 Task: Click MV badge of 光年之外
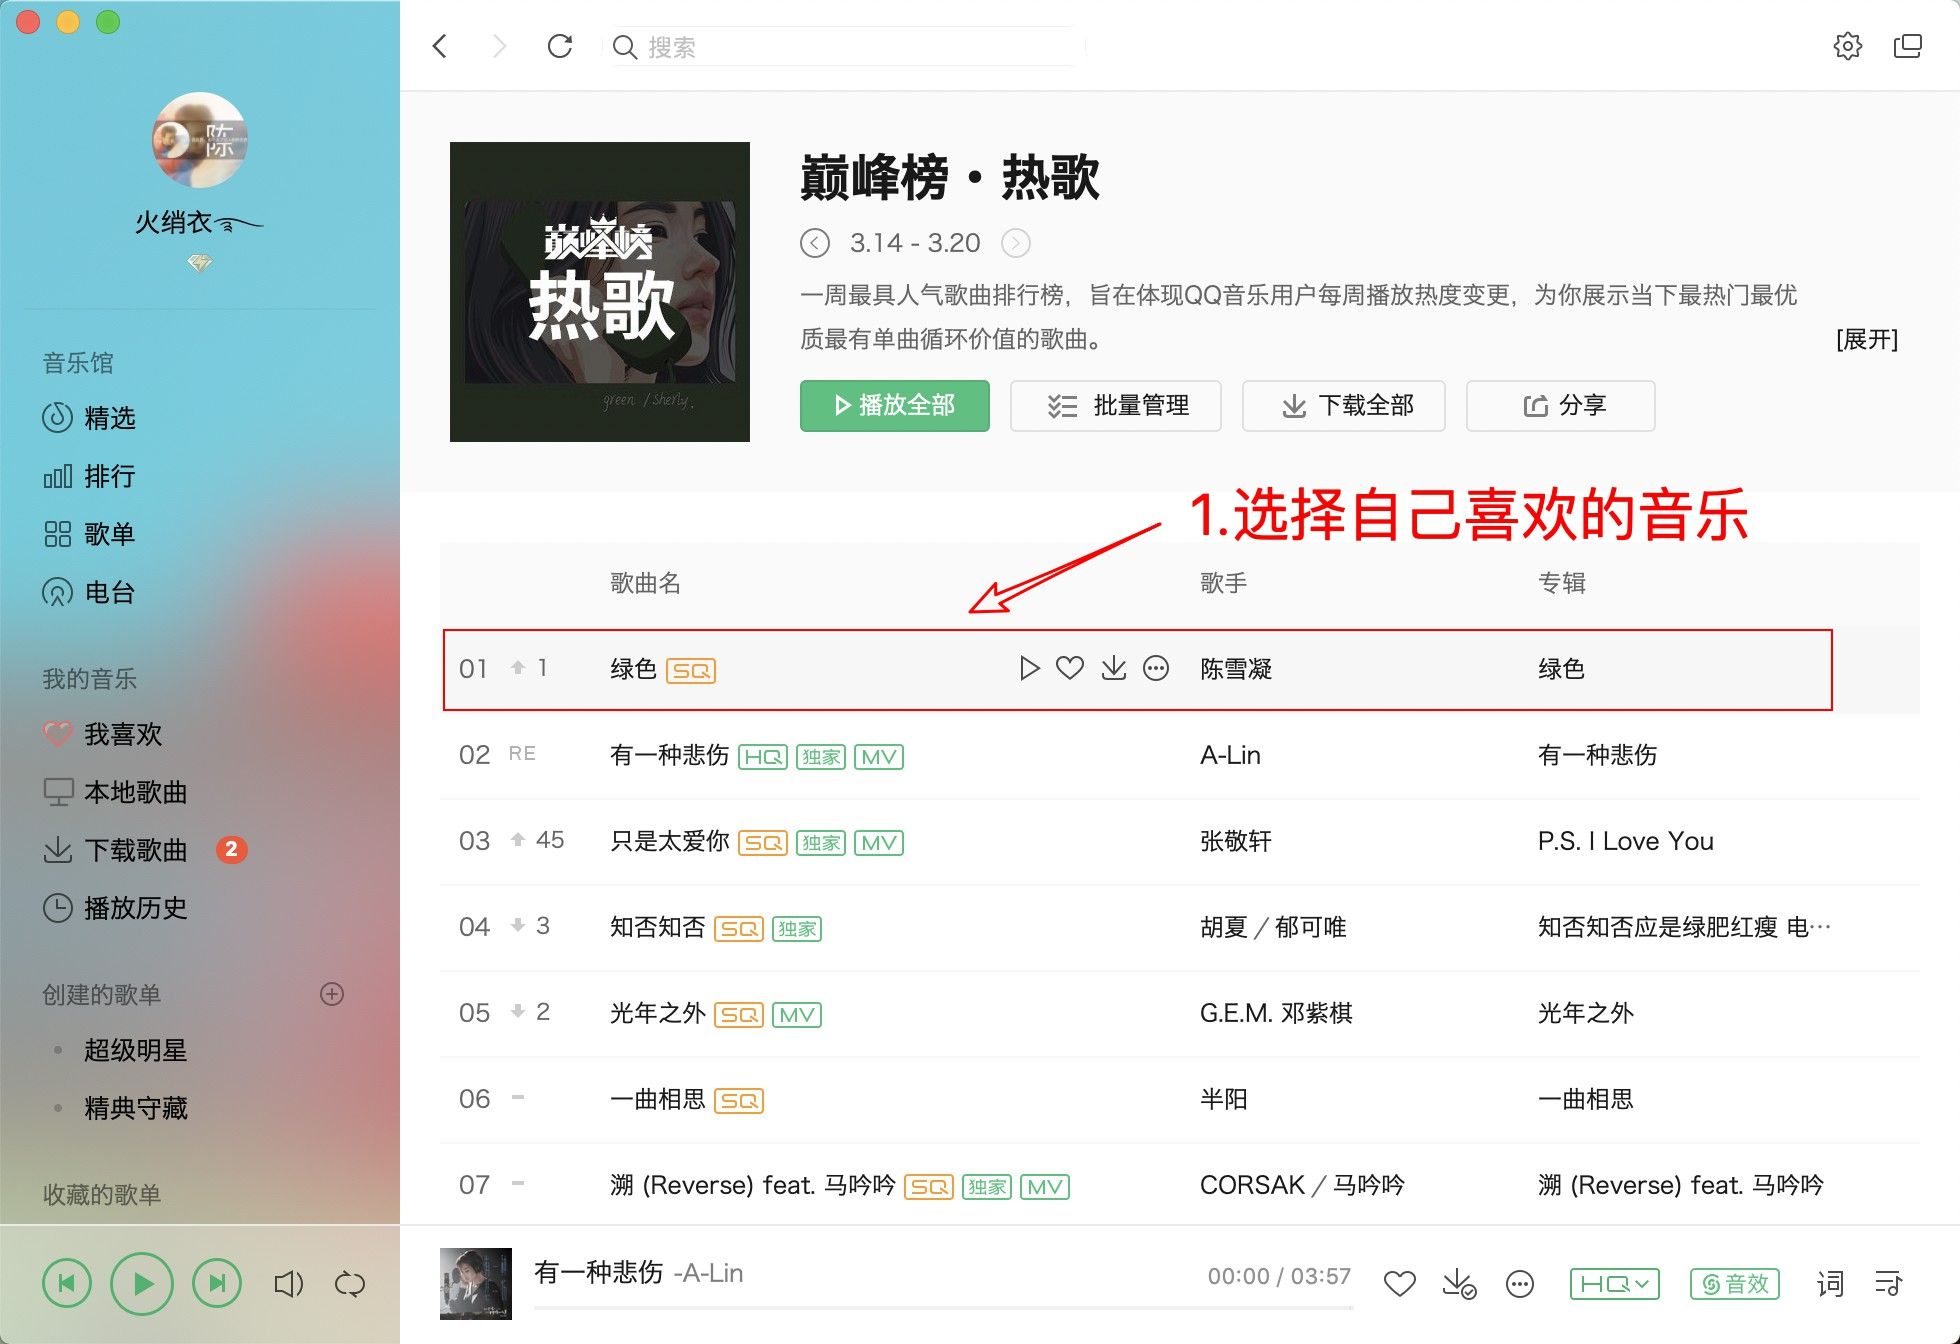click(x=797, y=1015)
